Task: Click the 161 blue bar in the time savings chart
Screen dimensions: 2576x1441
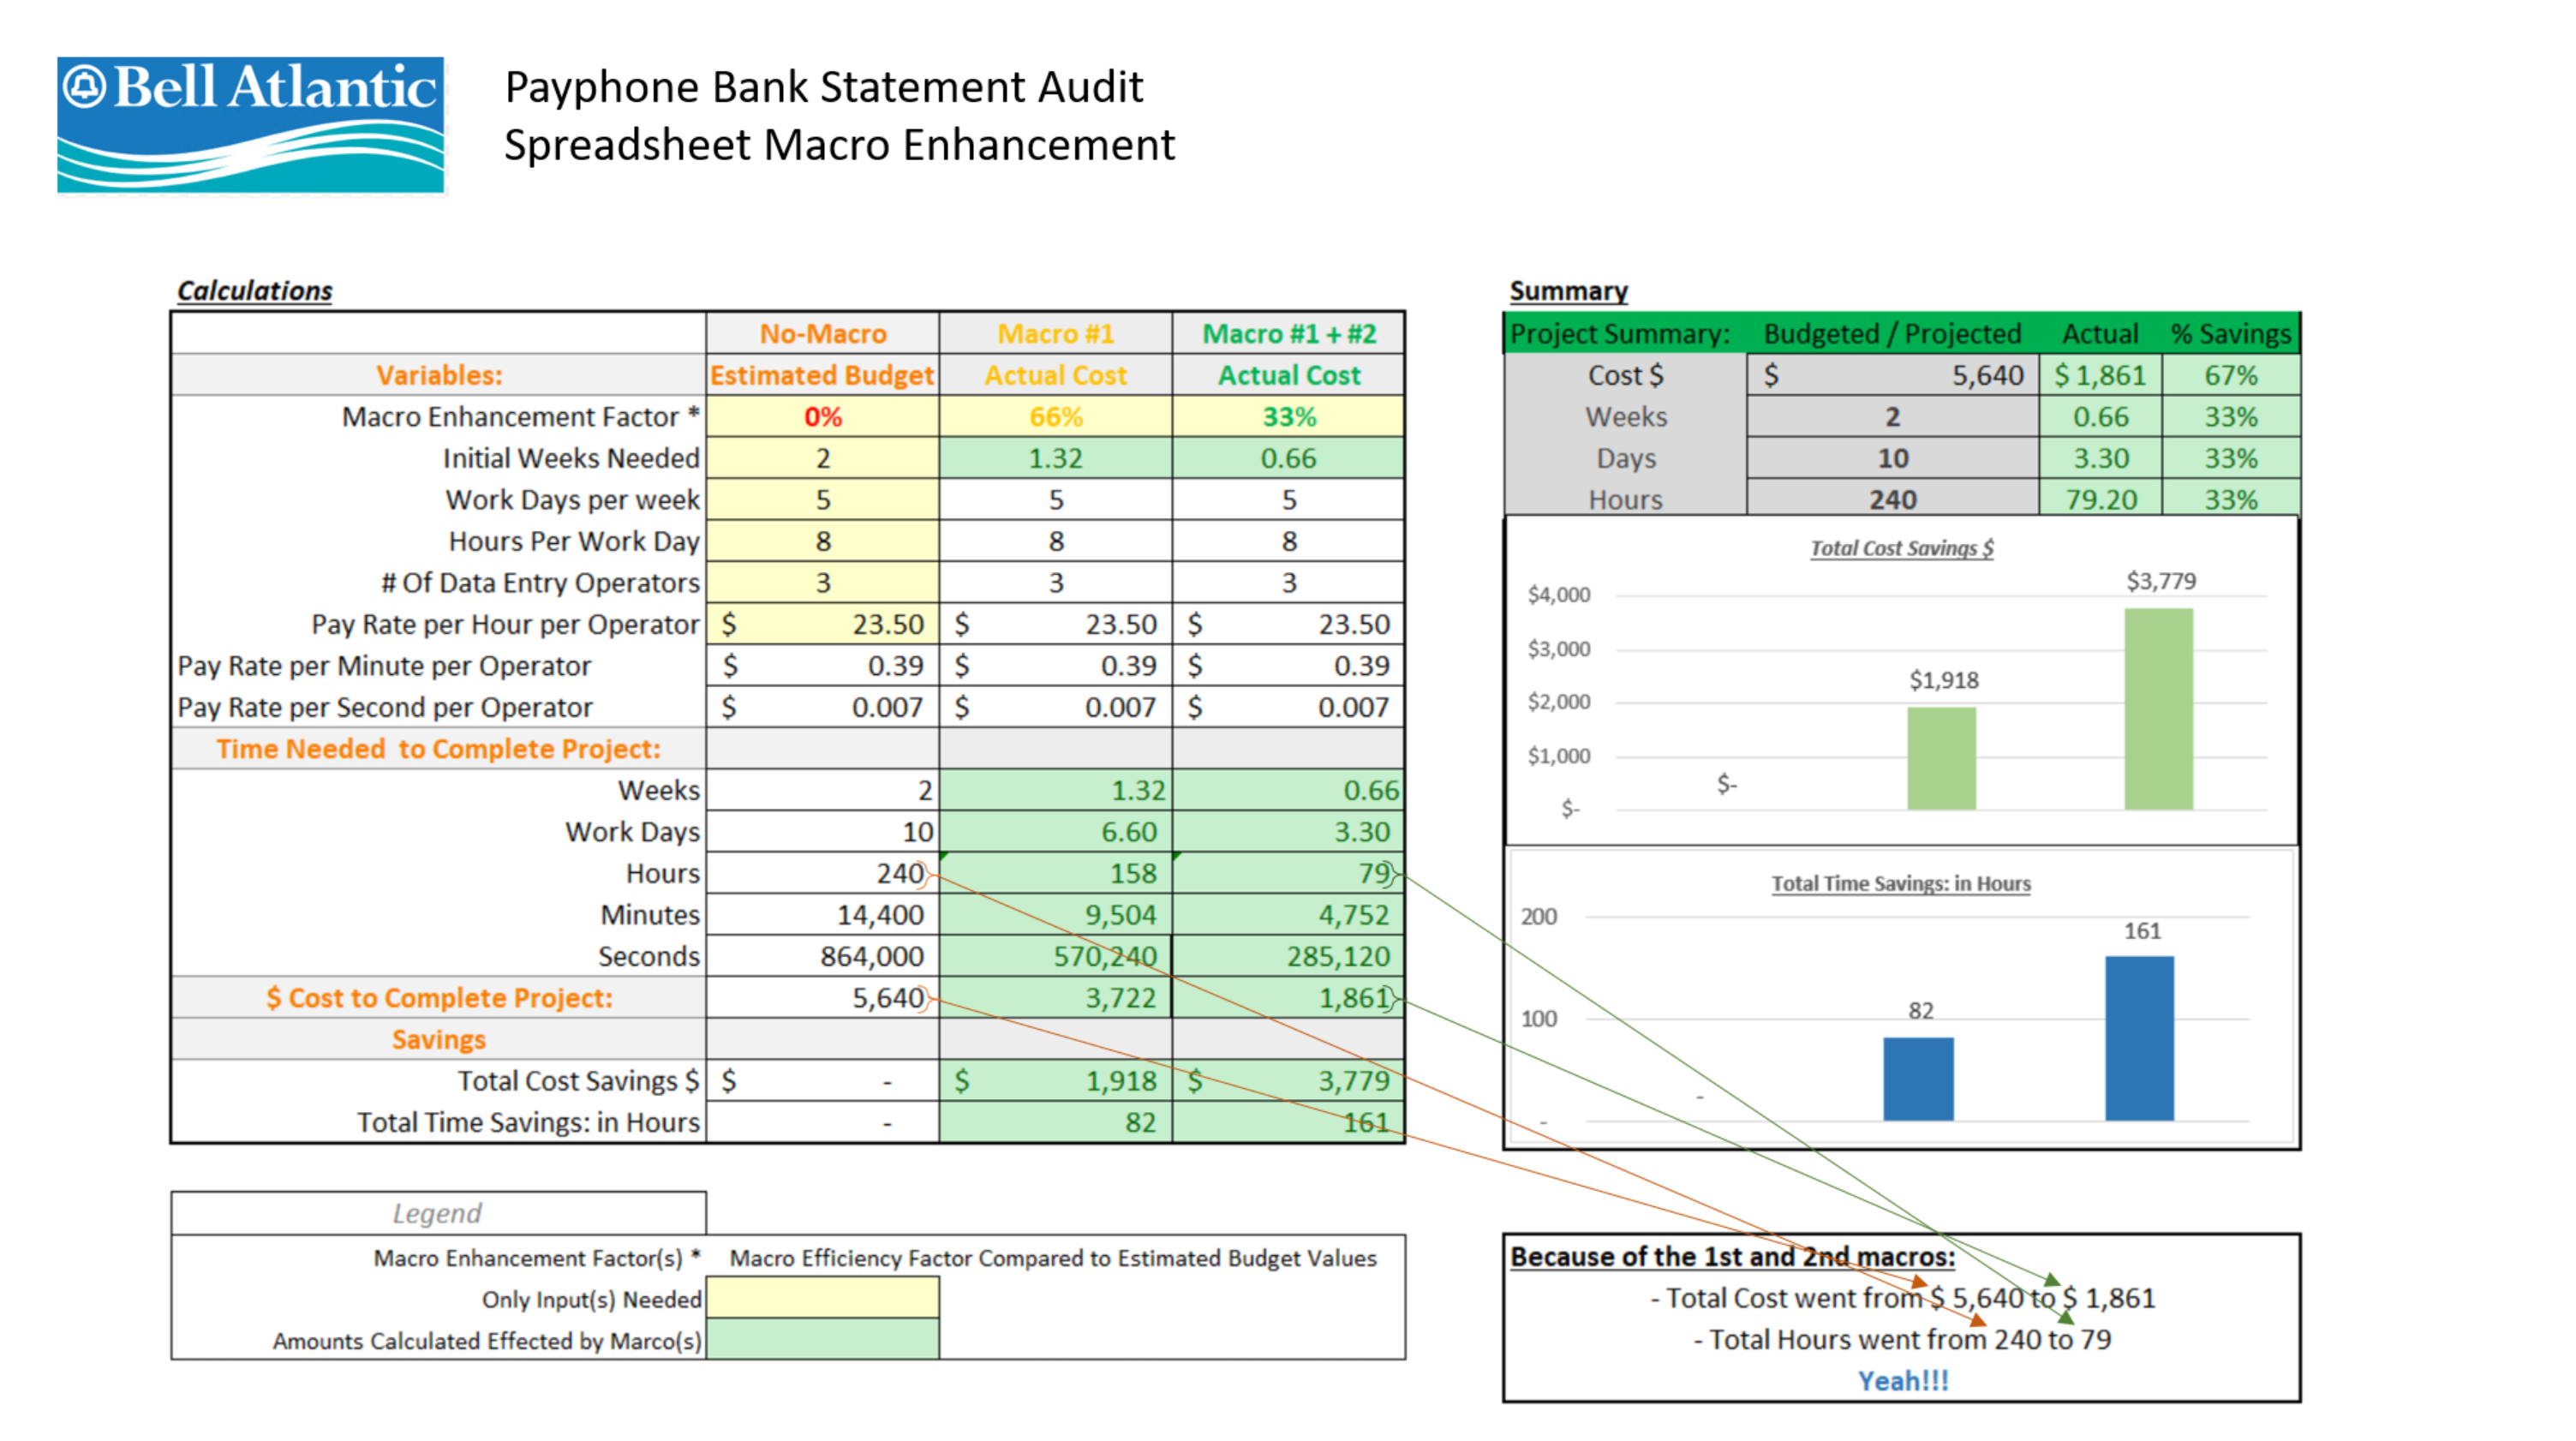Action: click(x=2139, y=1038)
